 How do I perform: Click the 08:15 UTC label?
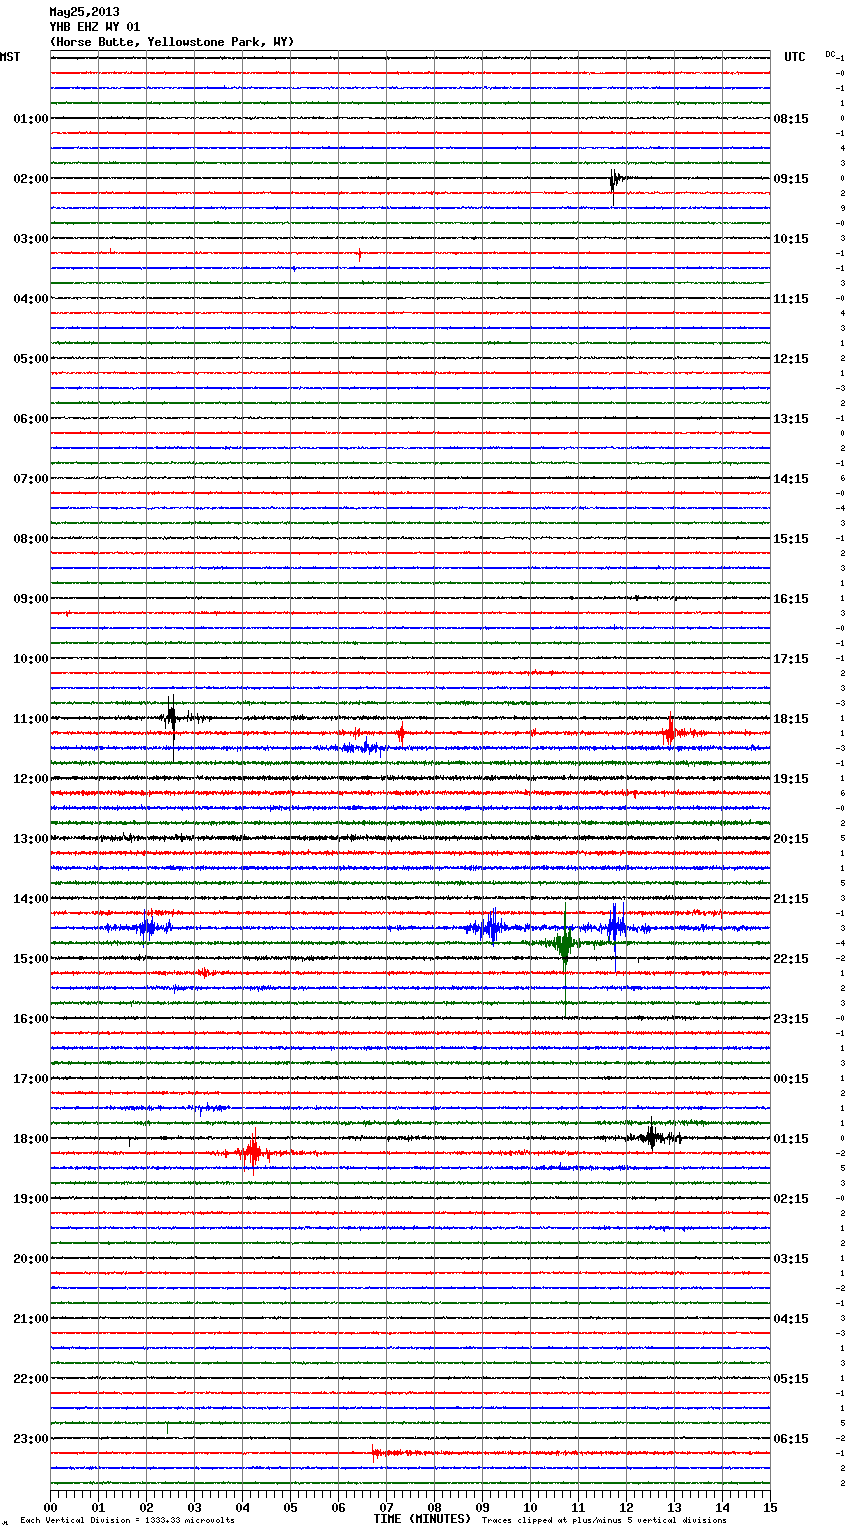click(x=791, y=119)
